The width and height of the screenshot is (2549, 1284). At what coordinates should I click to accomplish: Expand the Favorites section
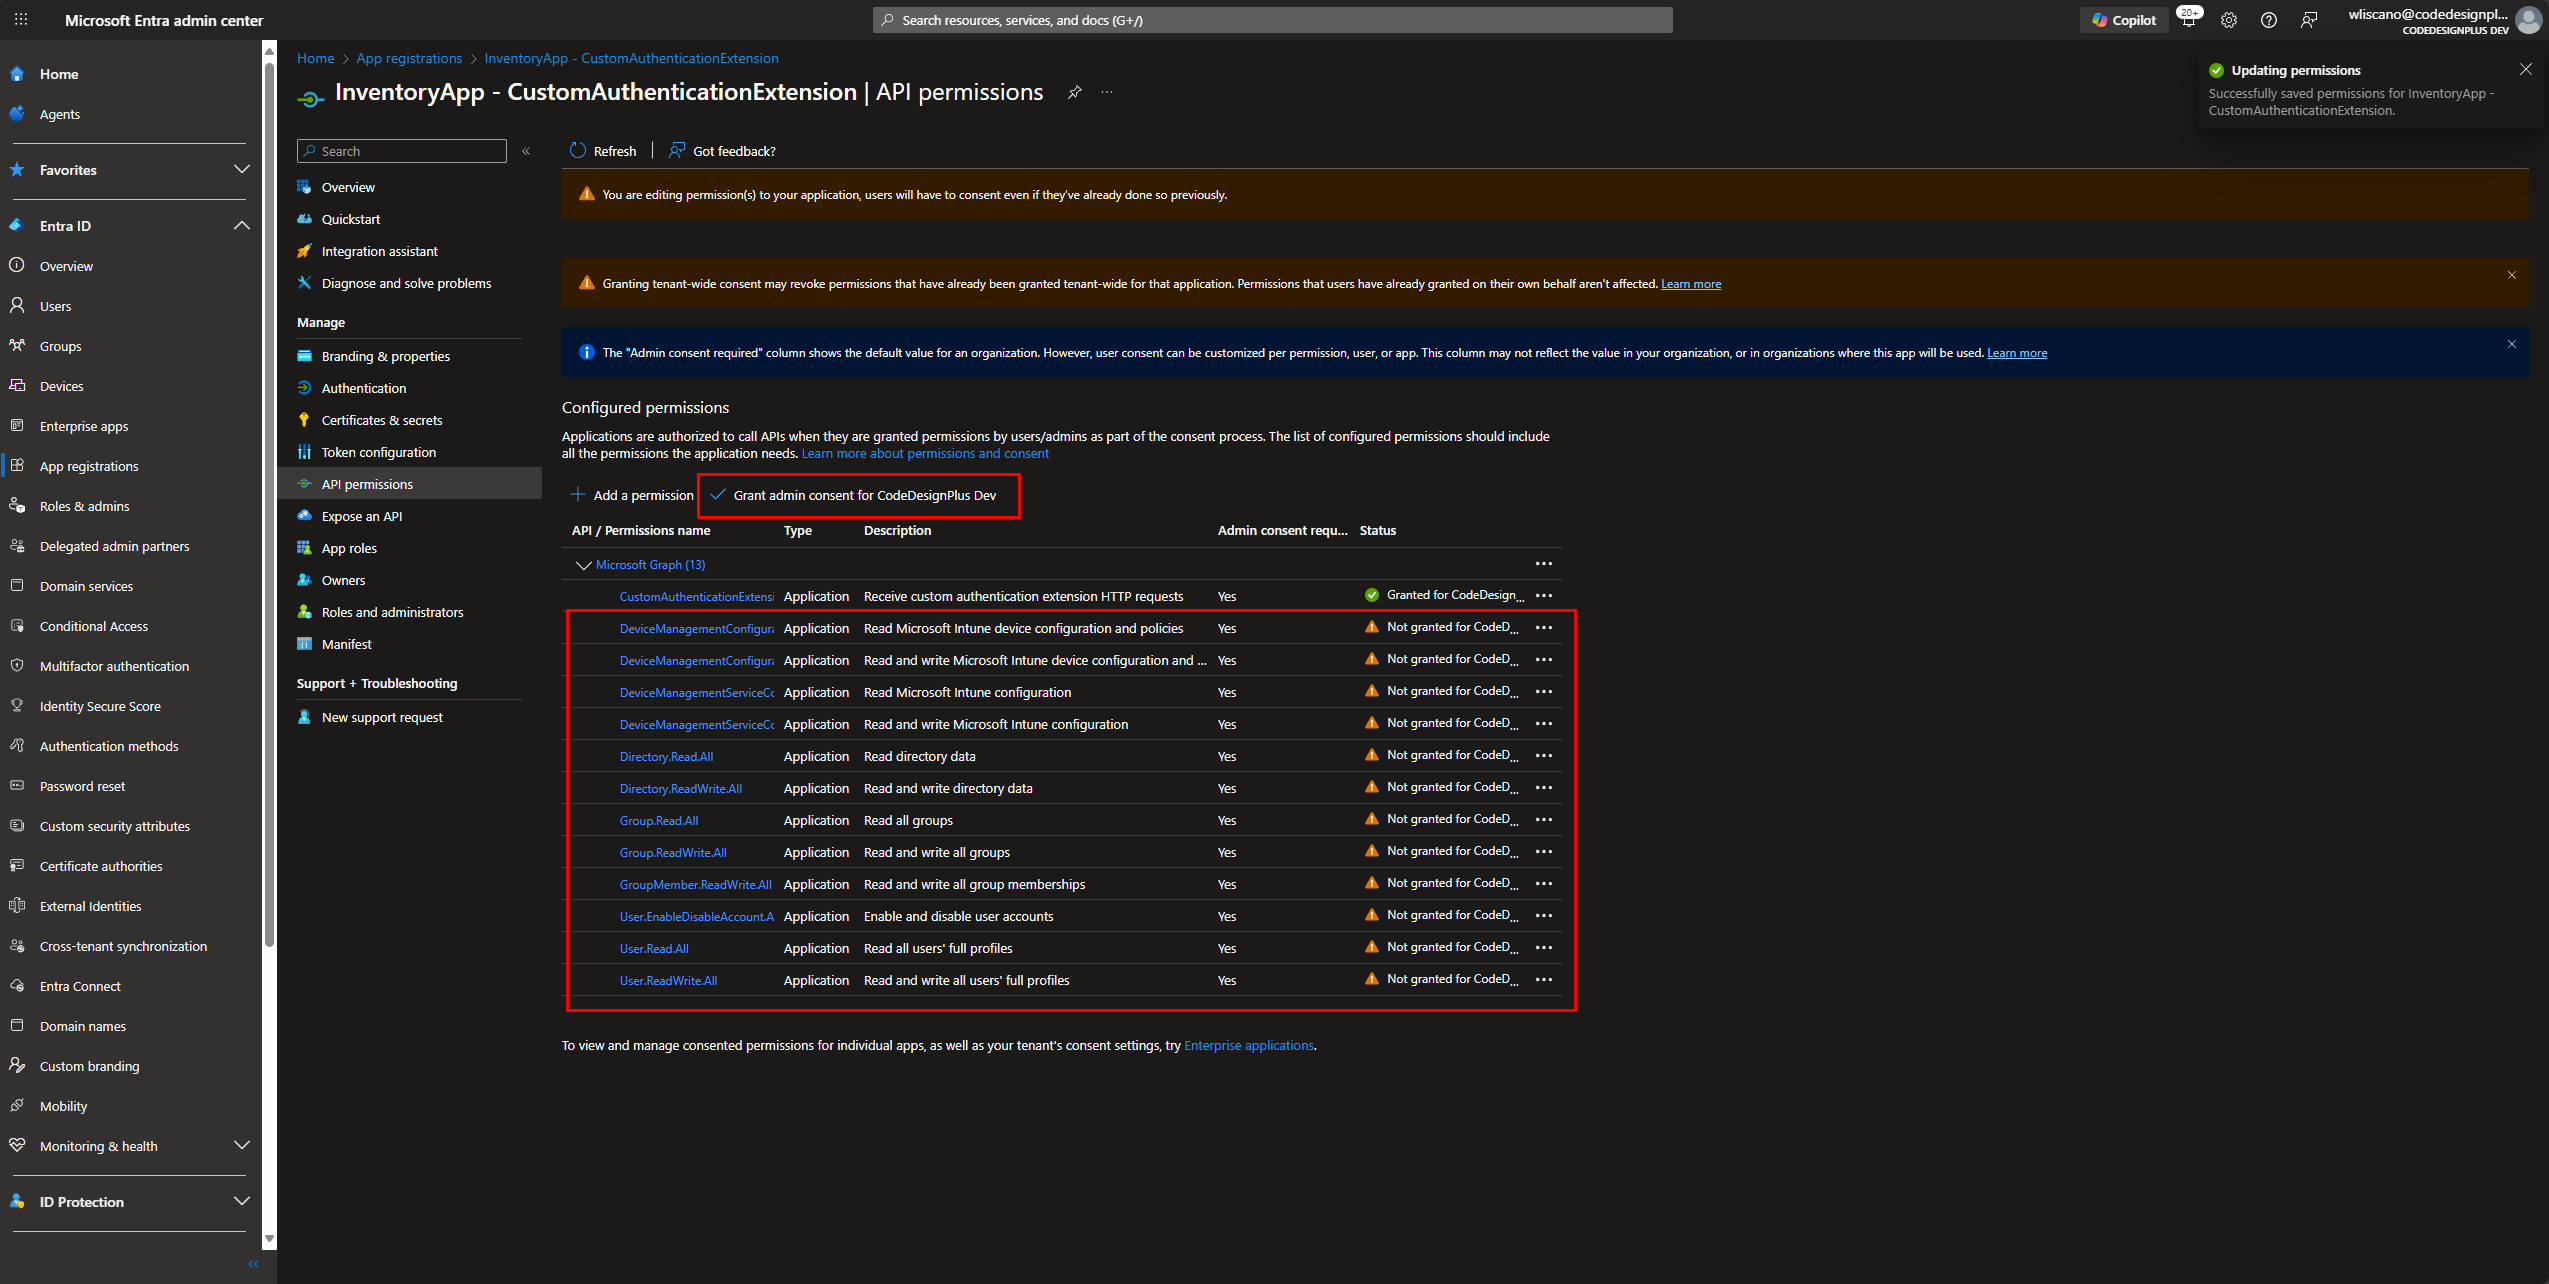click(241, 169)
